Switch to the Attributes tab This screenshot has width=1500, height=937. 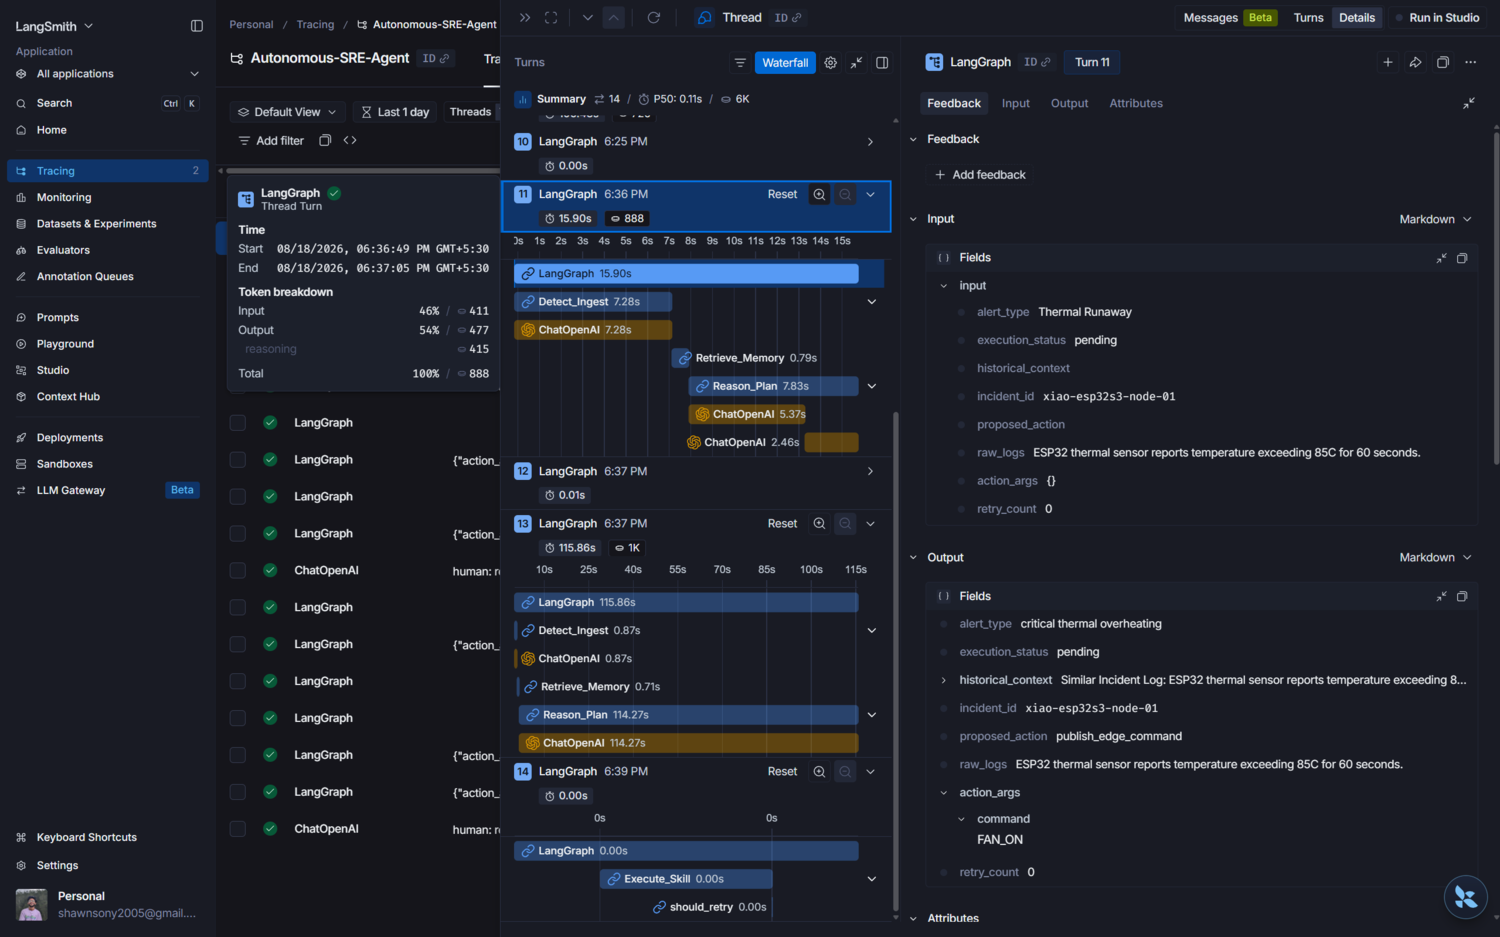(1136, 104)
